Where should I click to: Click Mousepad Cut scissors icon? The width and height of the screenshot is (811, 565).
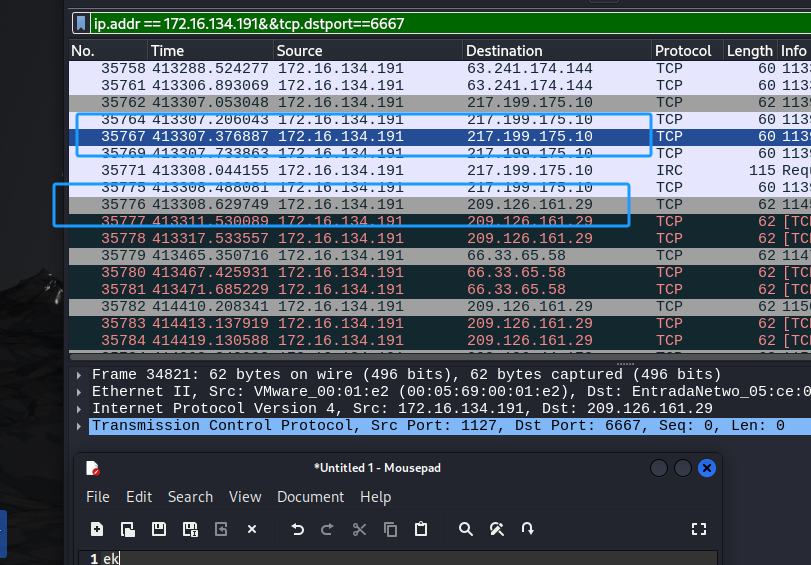[x=359, y=529]
